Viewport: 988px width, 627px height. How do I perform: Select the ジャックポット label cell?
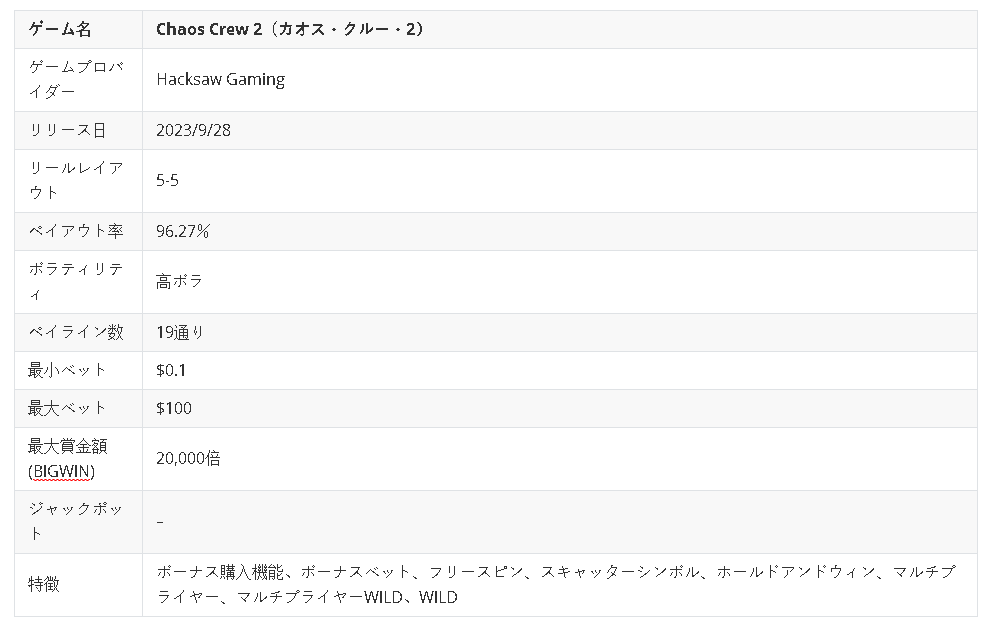[77, 522]
